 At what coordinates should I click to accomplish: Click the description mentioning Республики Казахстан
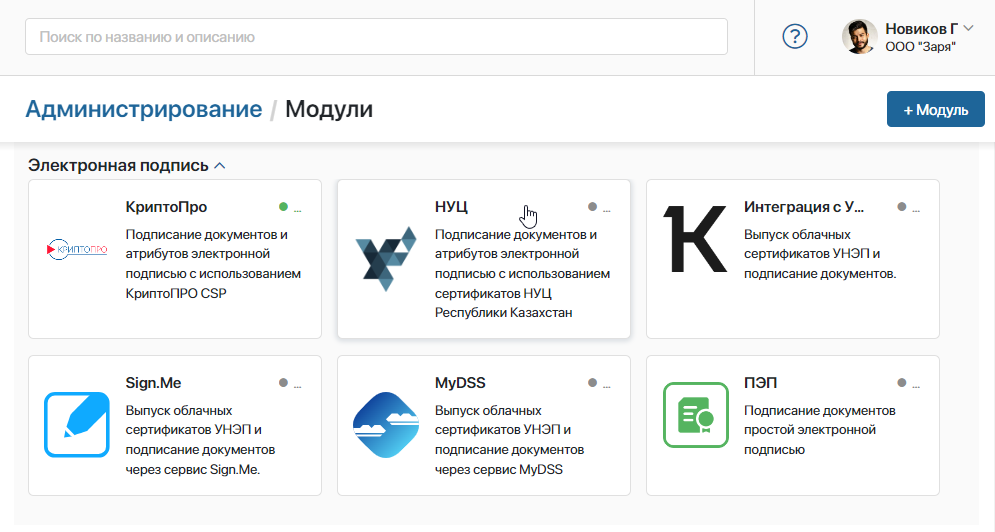pos(522,274)
